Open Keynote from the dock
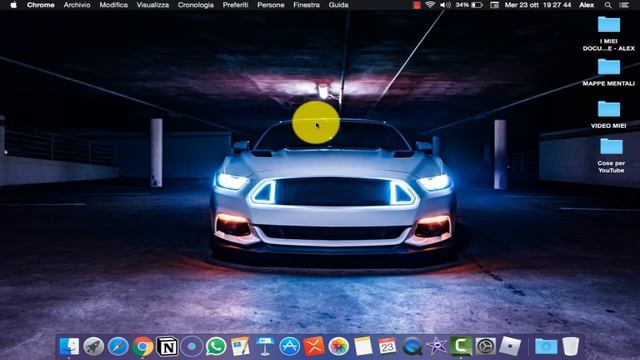The width and height of the screenshot is (640, 360). 265,347
